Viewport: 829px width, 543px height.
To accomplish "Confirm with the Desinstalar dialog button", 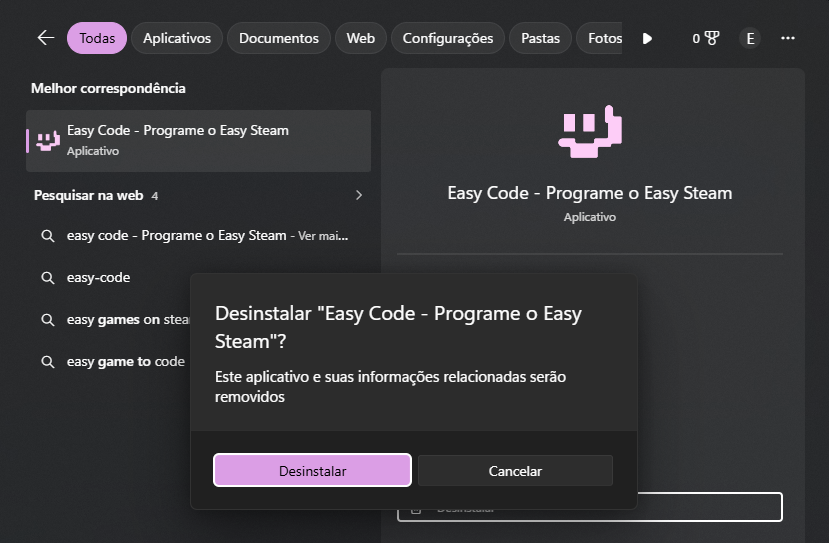I will click(x=312, y=471).
